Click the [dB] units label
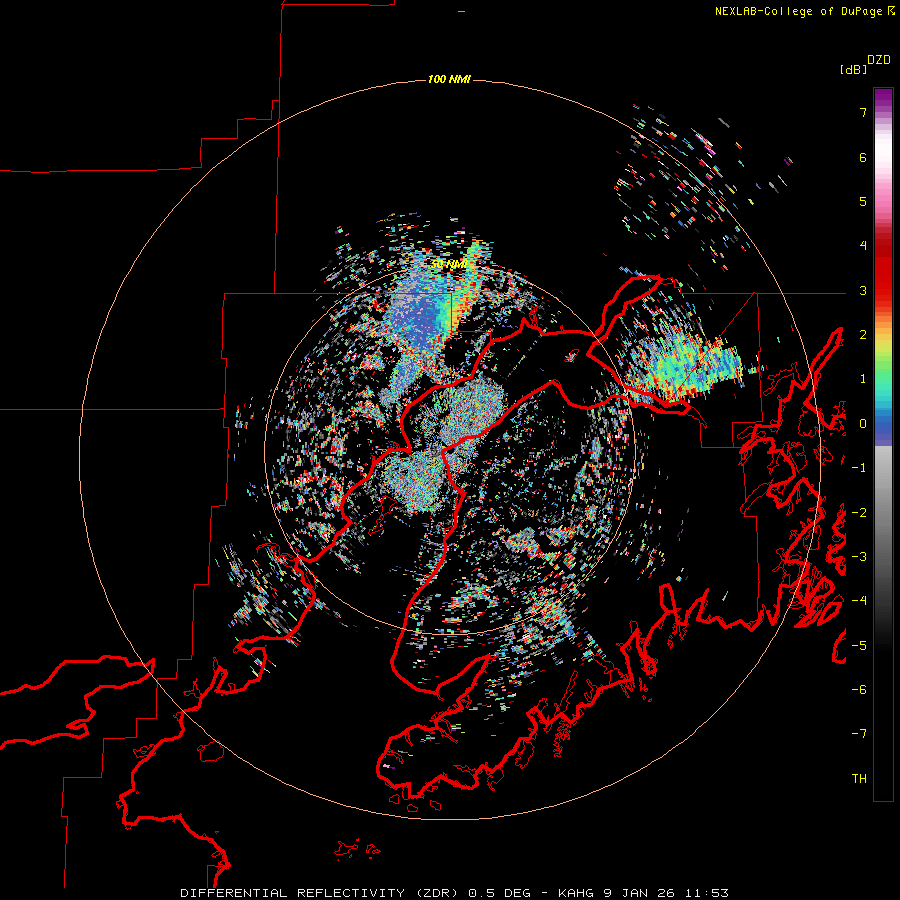The height and width of the screenshot is (900, 900). (853, 70)
